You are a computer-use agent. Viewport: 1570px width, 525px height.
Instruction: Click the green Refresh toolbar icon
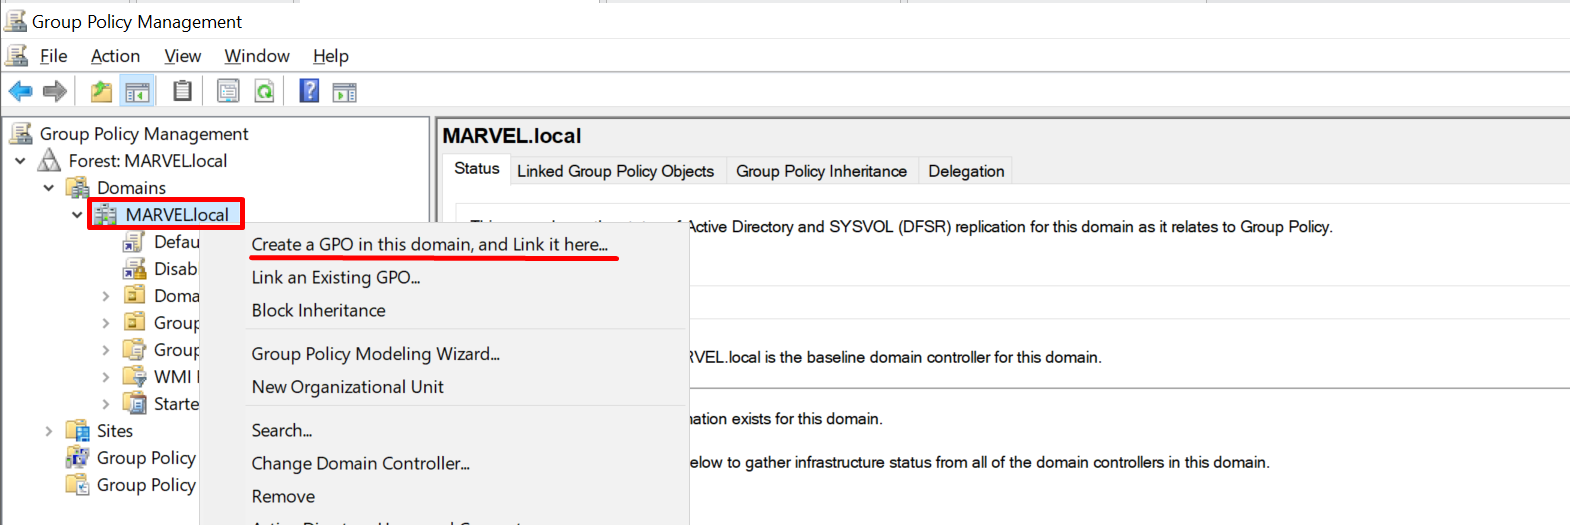[264, 92]
